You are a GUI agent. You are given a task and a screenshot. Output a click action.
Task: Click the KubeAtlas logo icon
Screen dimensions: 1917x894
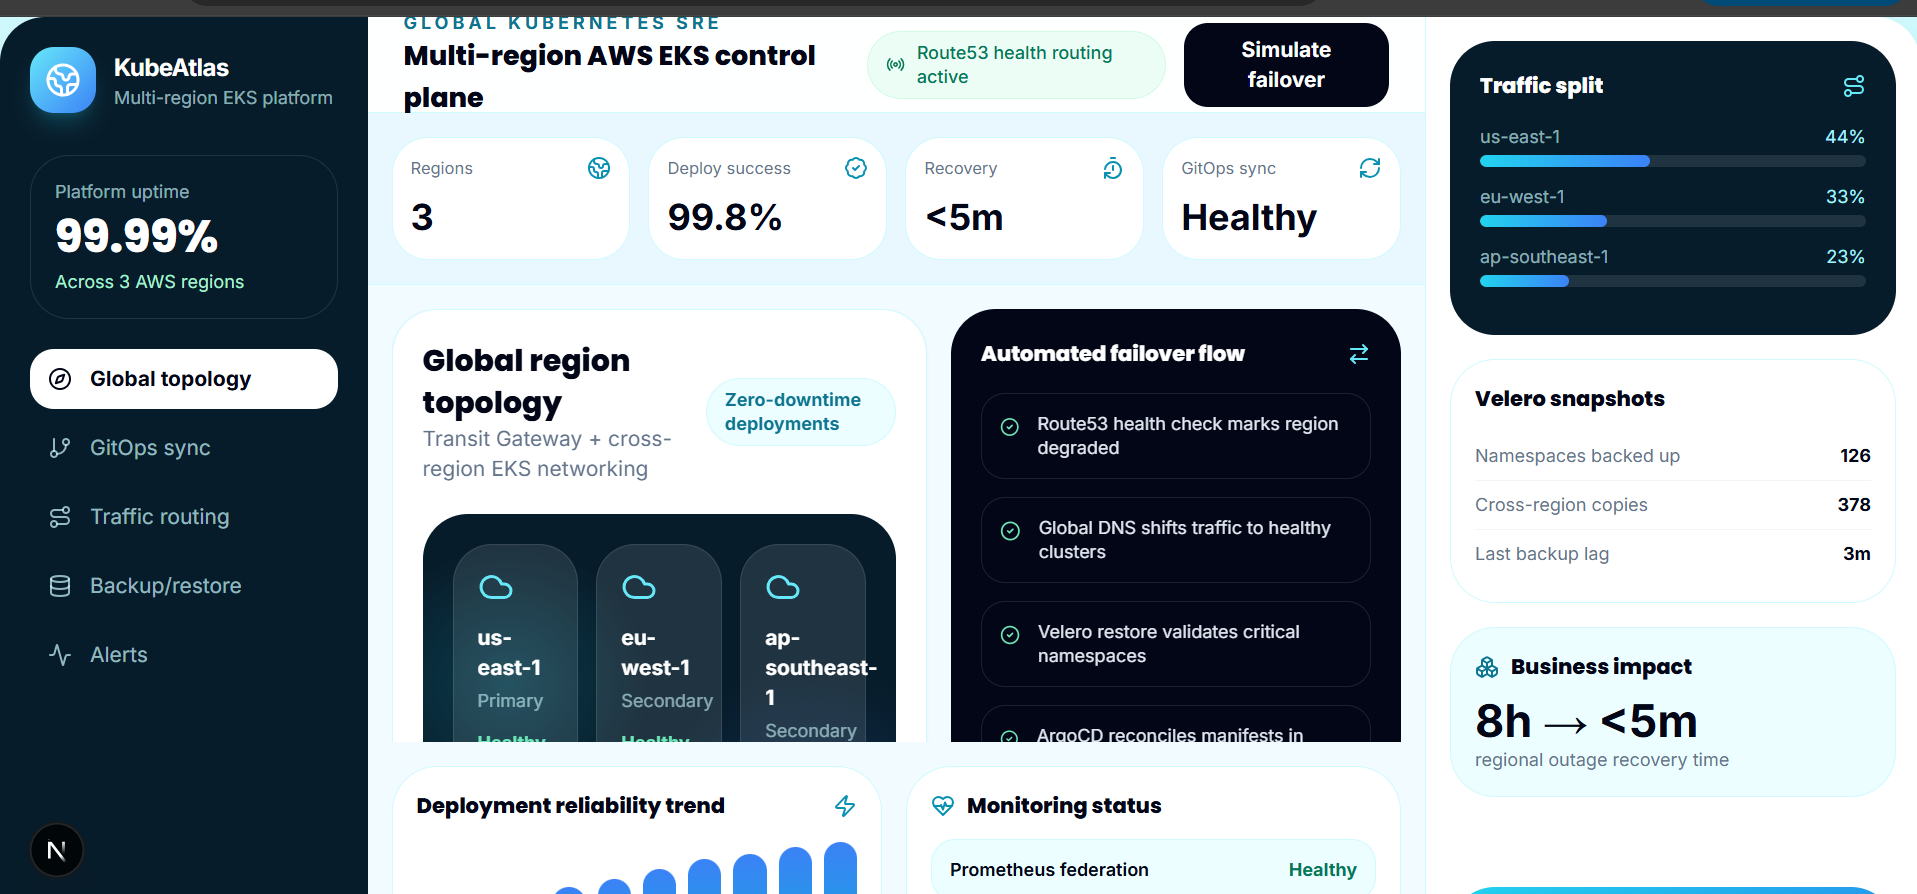[x=63, y=80]
